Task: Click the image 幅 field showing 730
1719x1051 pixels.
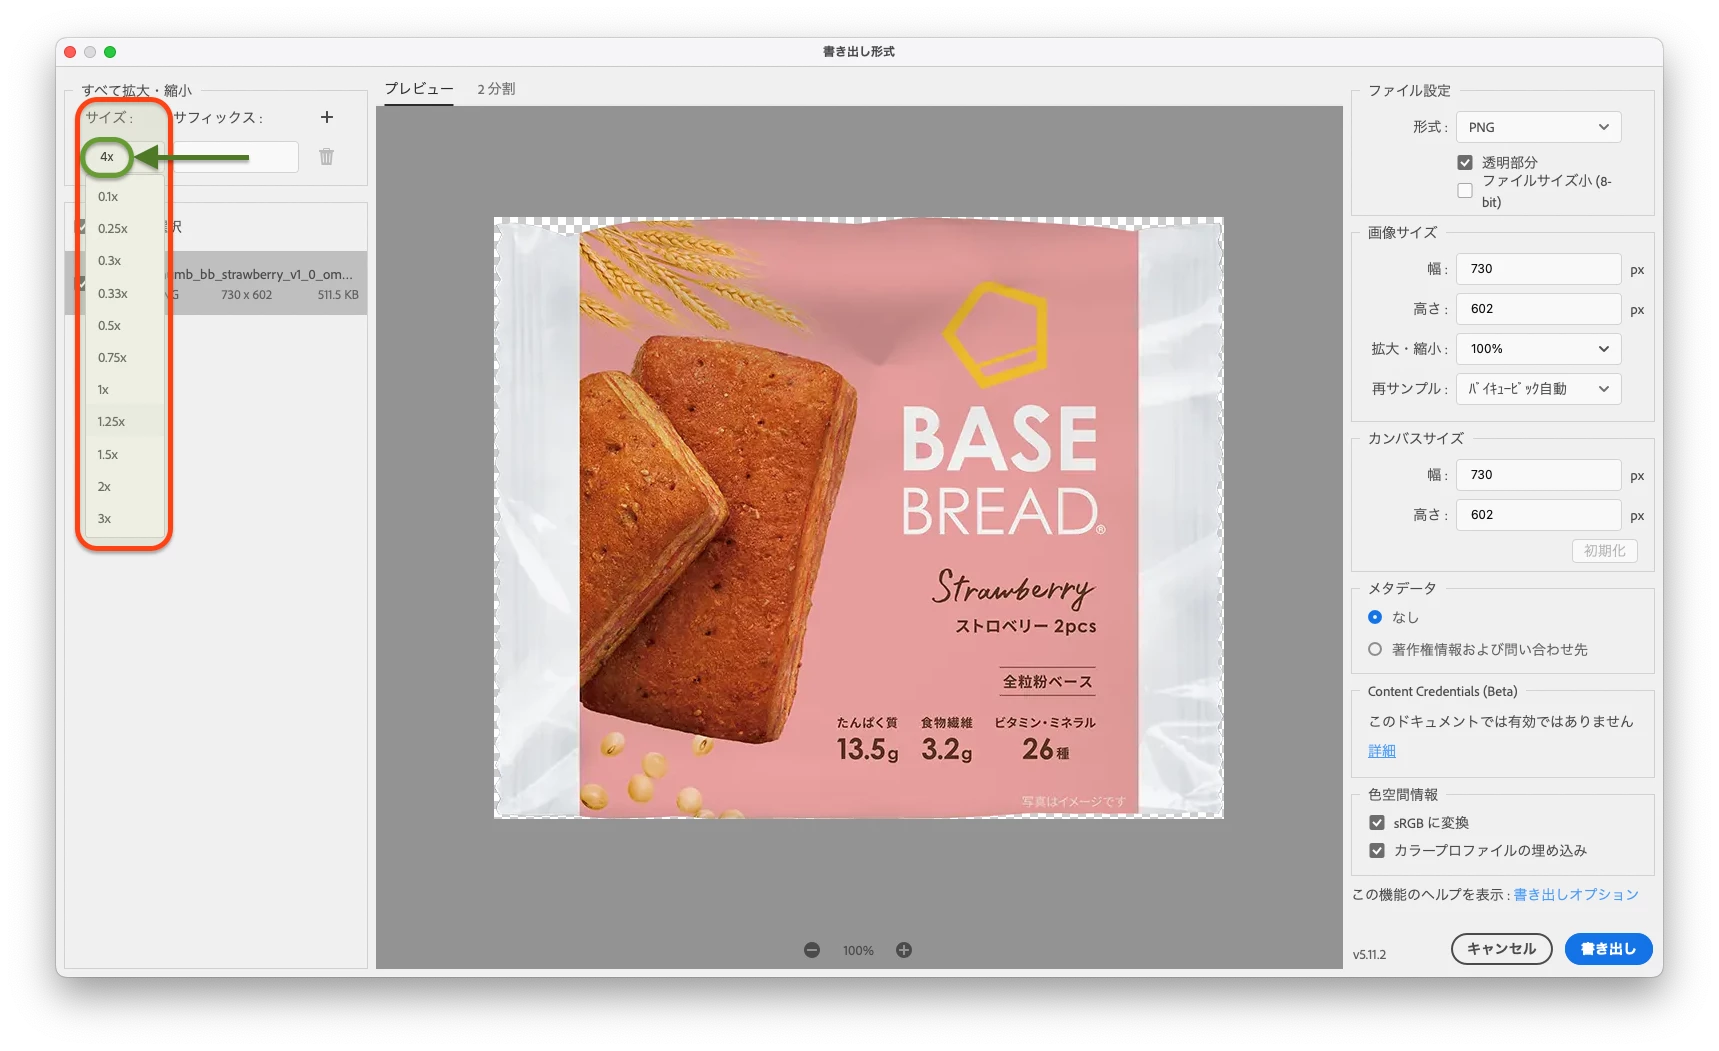Action: [1538, 269]
